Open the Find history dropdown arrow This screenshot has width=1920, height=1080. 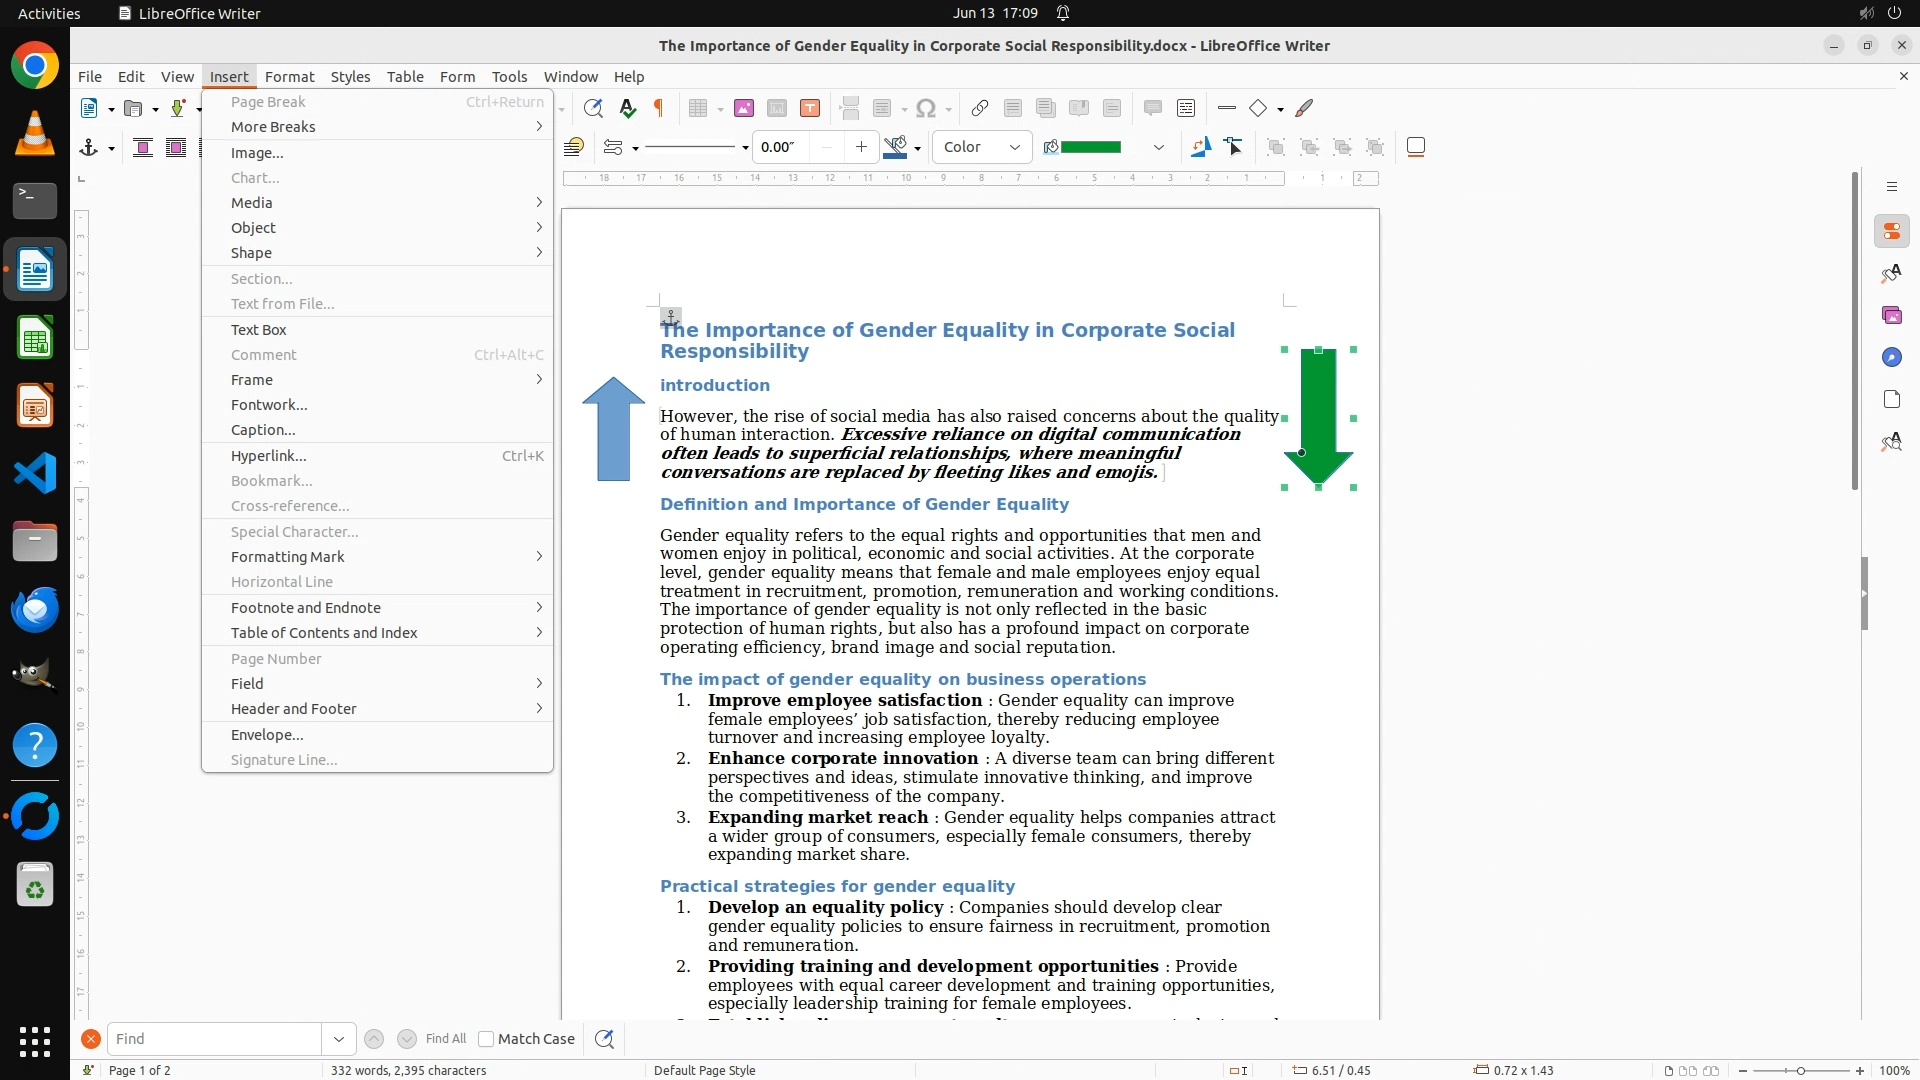(x=339, y=1039)
